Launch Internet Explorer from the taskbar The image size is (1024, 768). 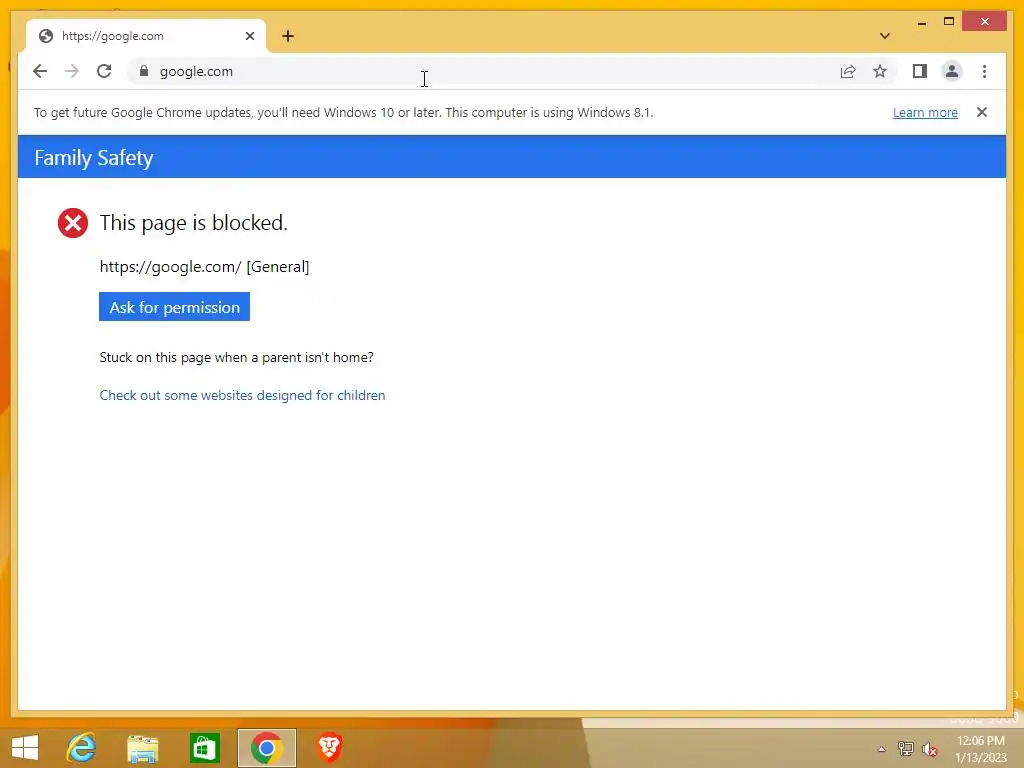[81, 748]
